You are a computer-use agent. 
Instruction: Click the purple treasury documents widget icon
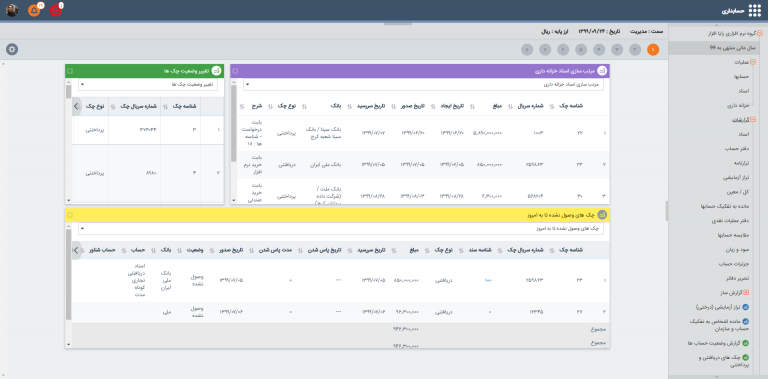602,71
